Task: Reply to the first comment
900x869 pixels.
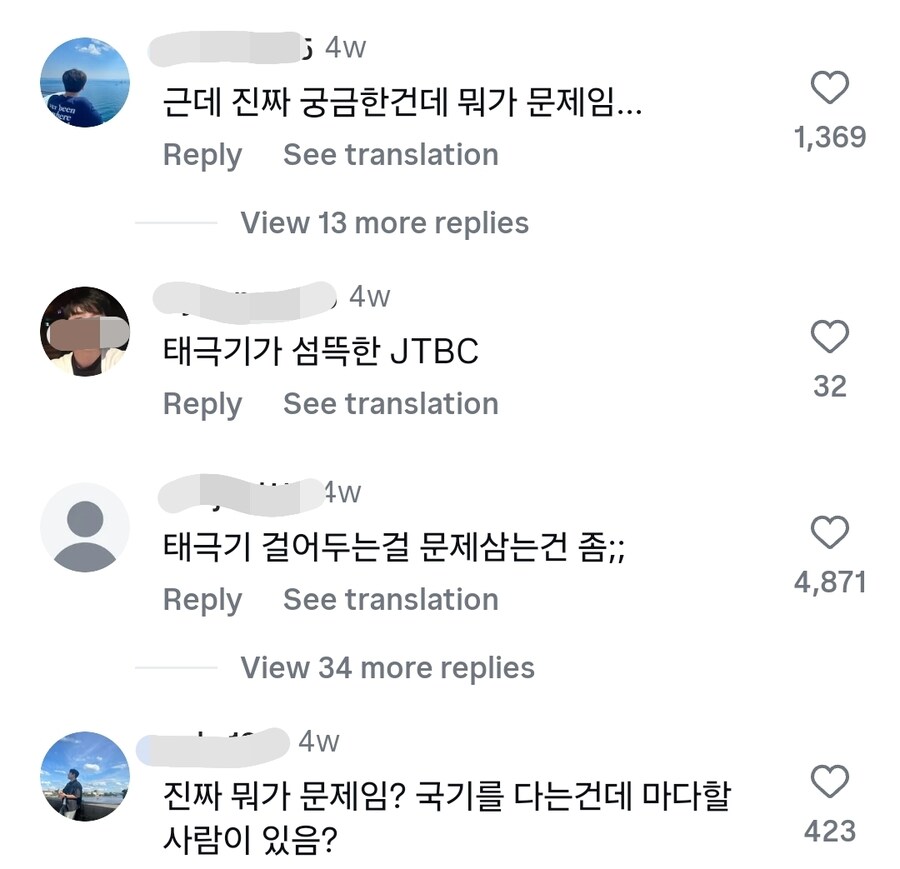Action: pos(202,155)
